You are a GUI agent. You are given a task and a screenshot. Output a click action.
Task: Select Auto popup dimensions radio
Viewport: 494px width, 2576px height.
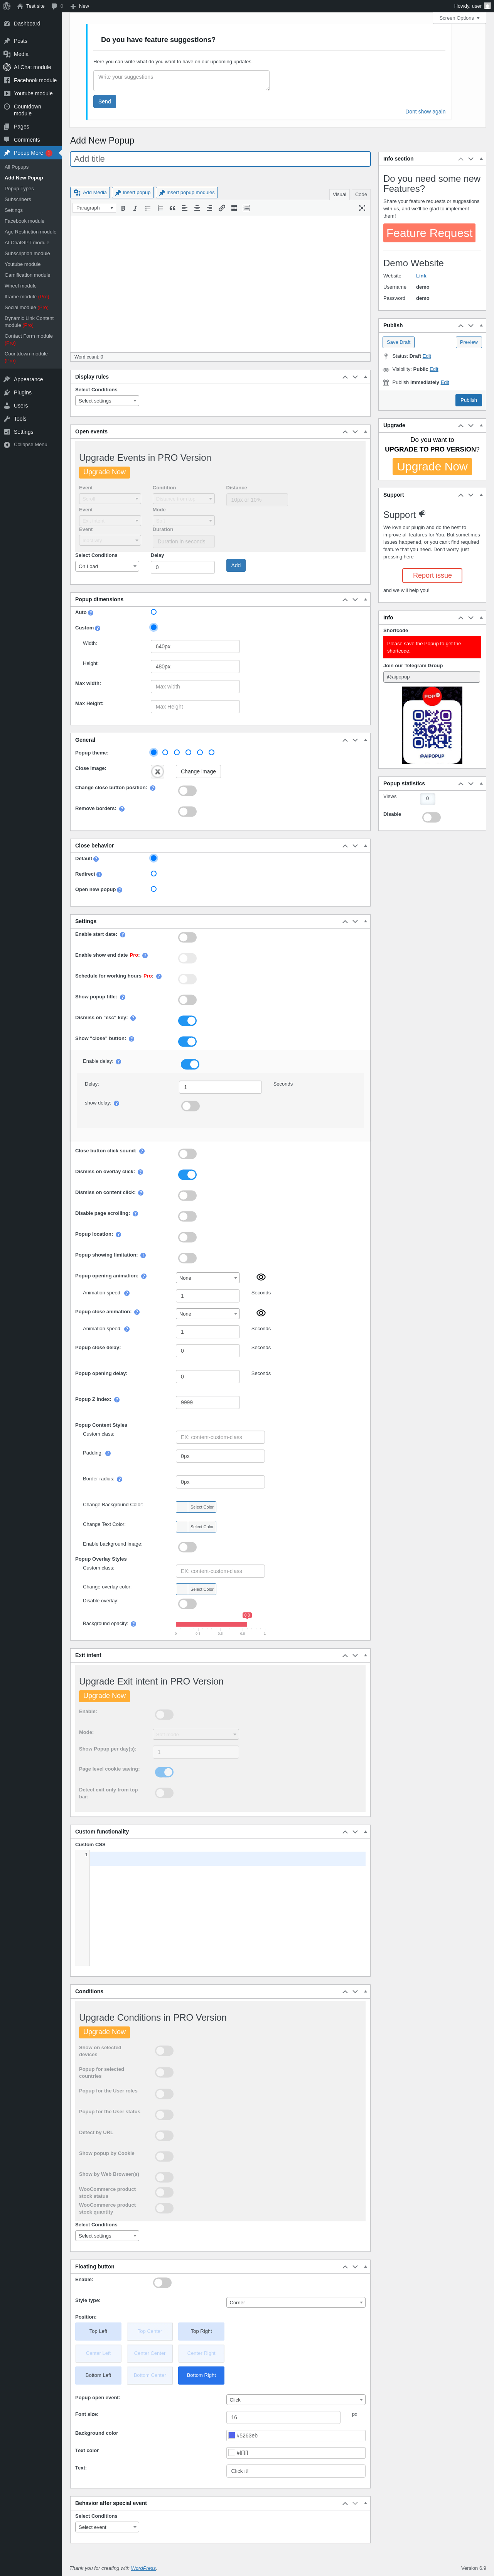153,612
